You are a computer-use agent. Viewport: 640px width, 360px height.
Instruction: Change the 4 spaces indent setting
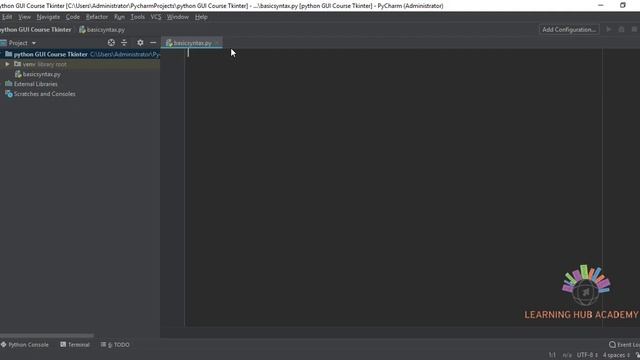tap(616, 355)
